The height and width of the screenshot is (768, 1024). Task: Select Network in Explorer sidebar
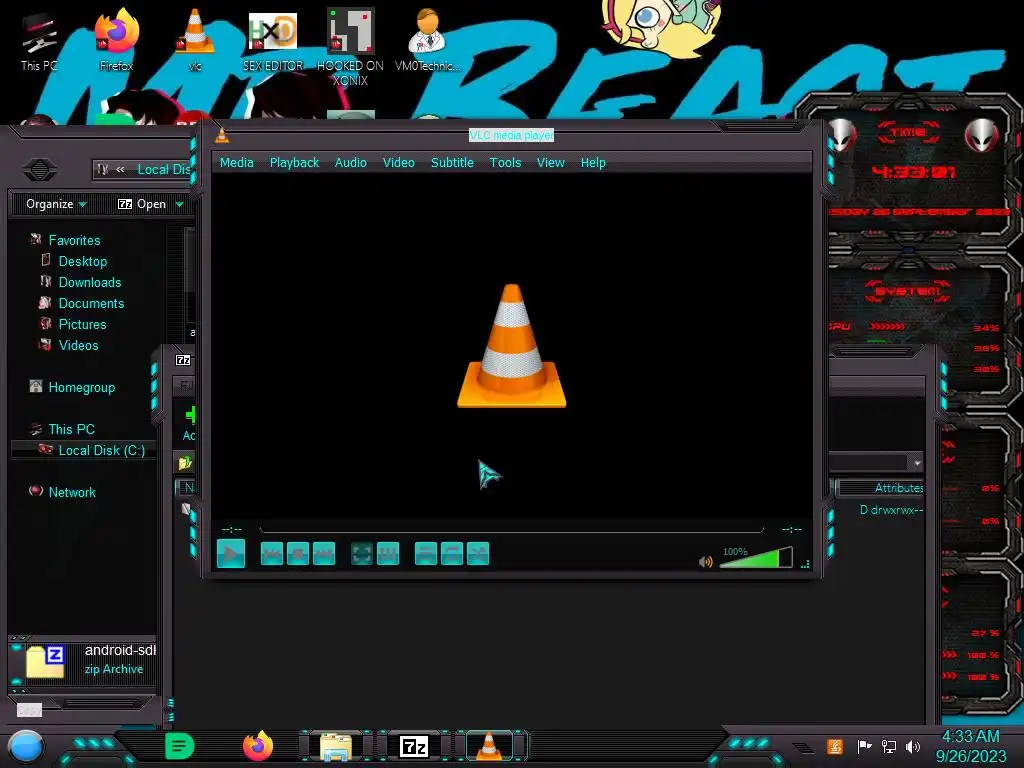(72, 492)
